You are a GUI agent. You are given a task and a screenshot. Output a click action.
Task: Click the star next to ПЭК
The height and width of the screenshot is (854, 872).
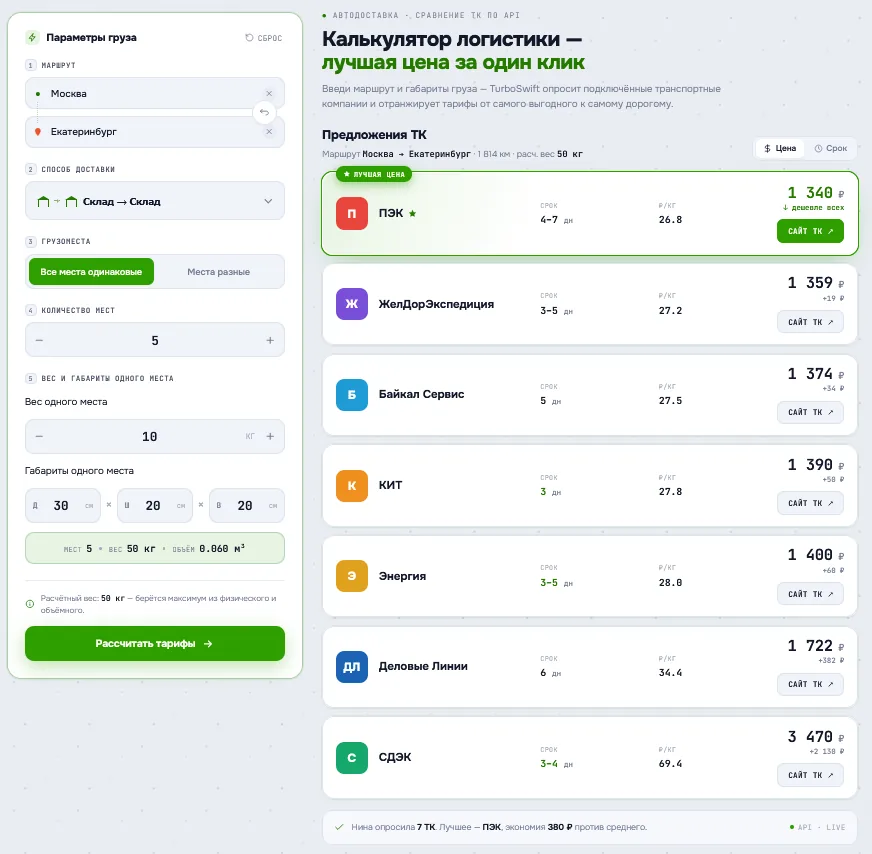tap(413, 214)
